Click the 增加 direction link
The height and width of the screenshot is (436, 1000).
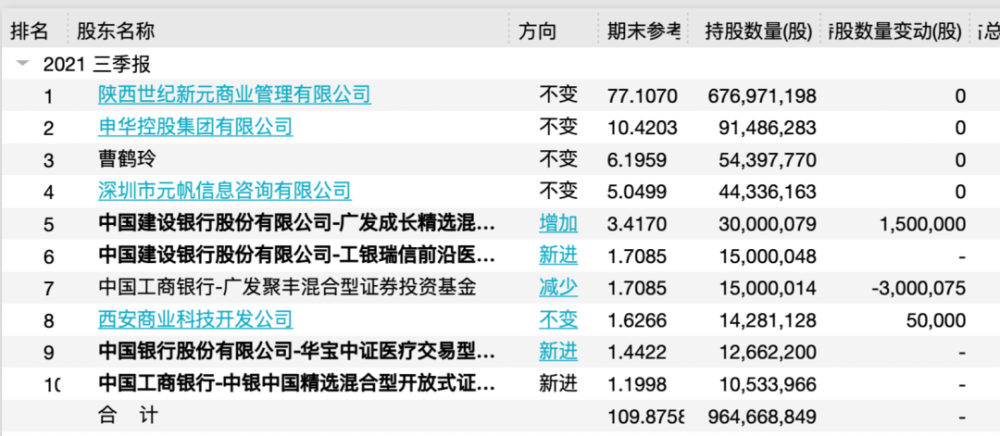pos(558,223)
